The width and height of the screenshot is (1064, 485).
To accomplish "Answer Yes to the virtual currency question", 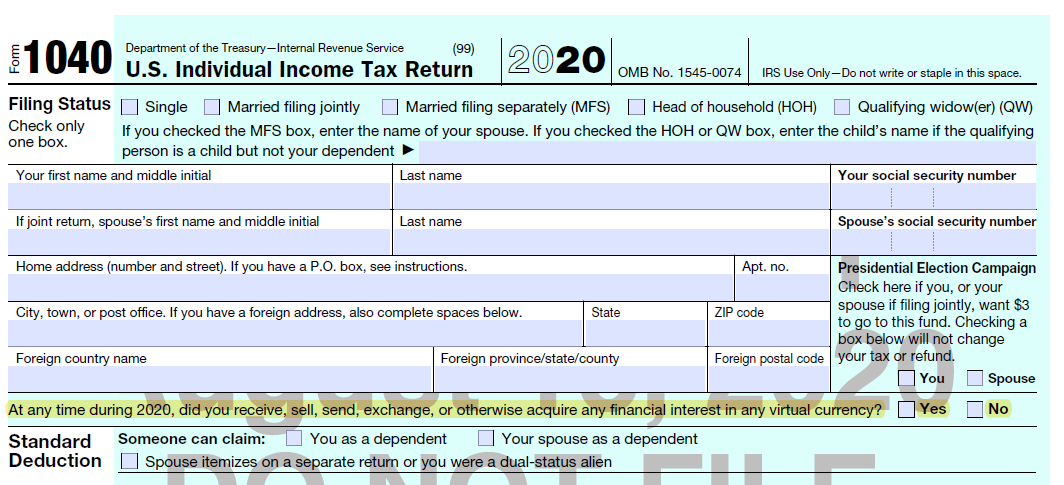I will (907, 410).
